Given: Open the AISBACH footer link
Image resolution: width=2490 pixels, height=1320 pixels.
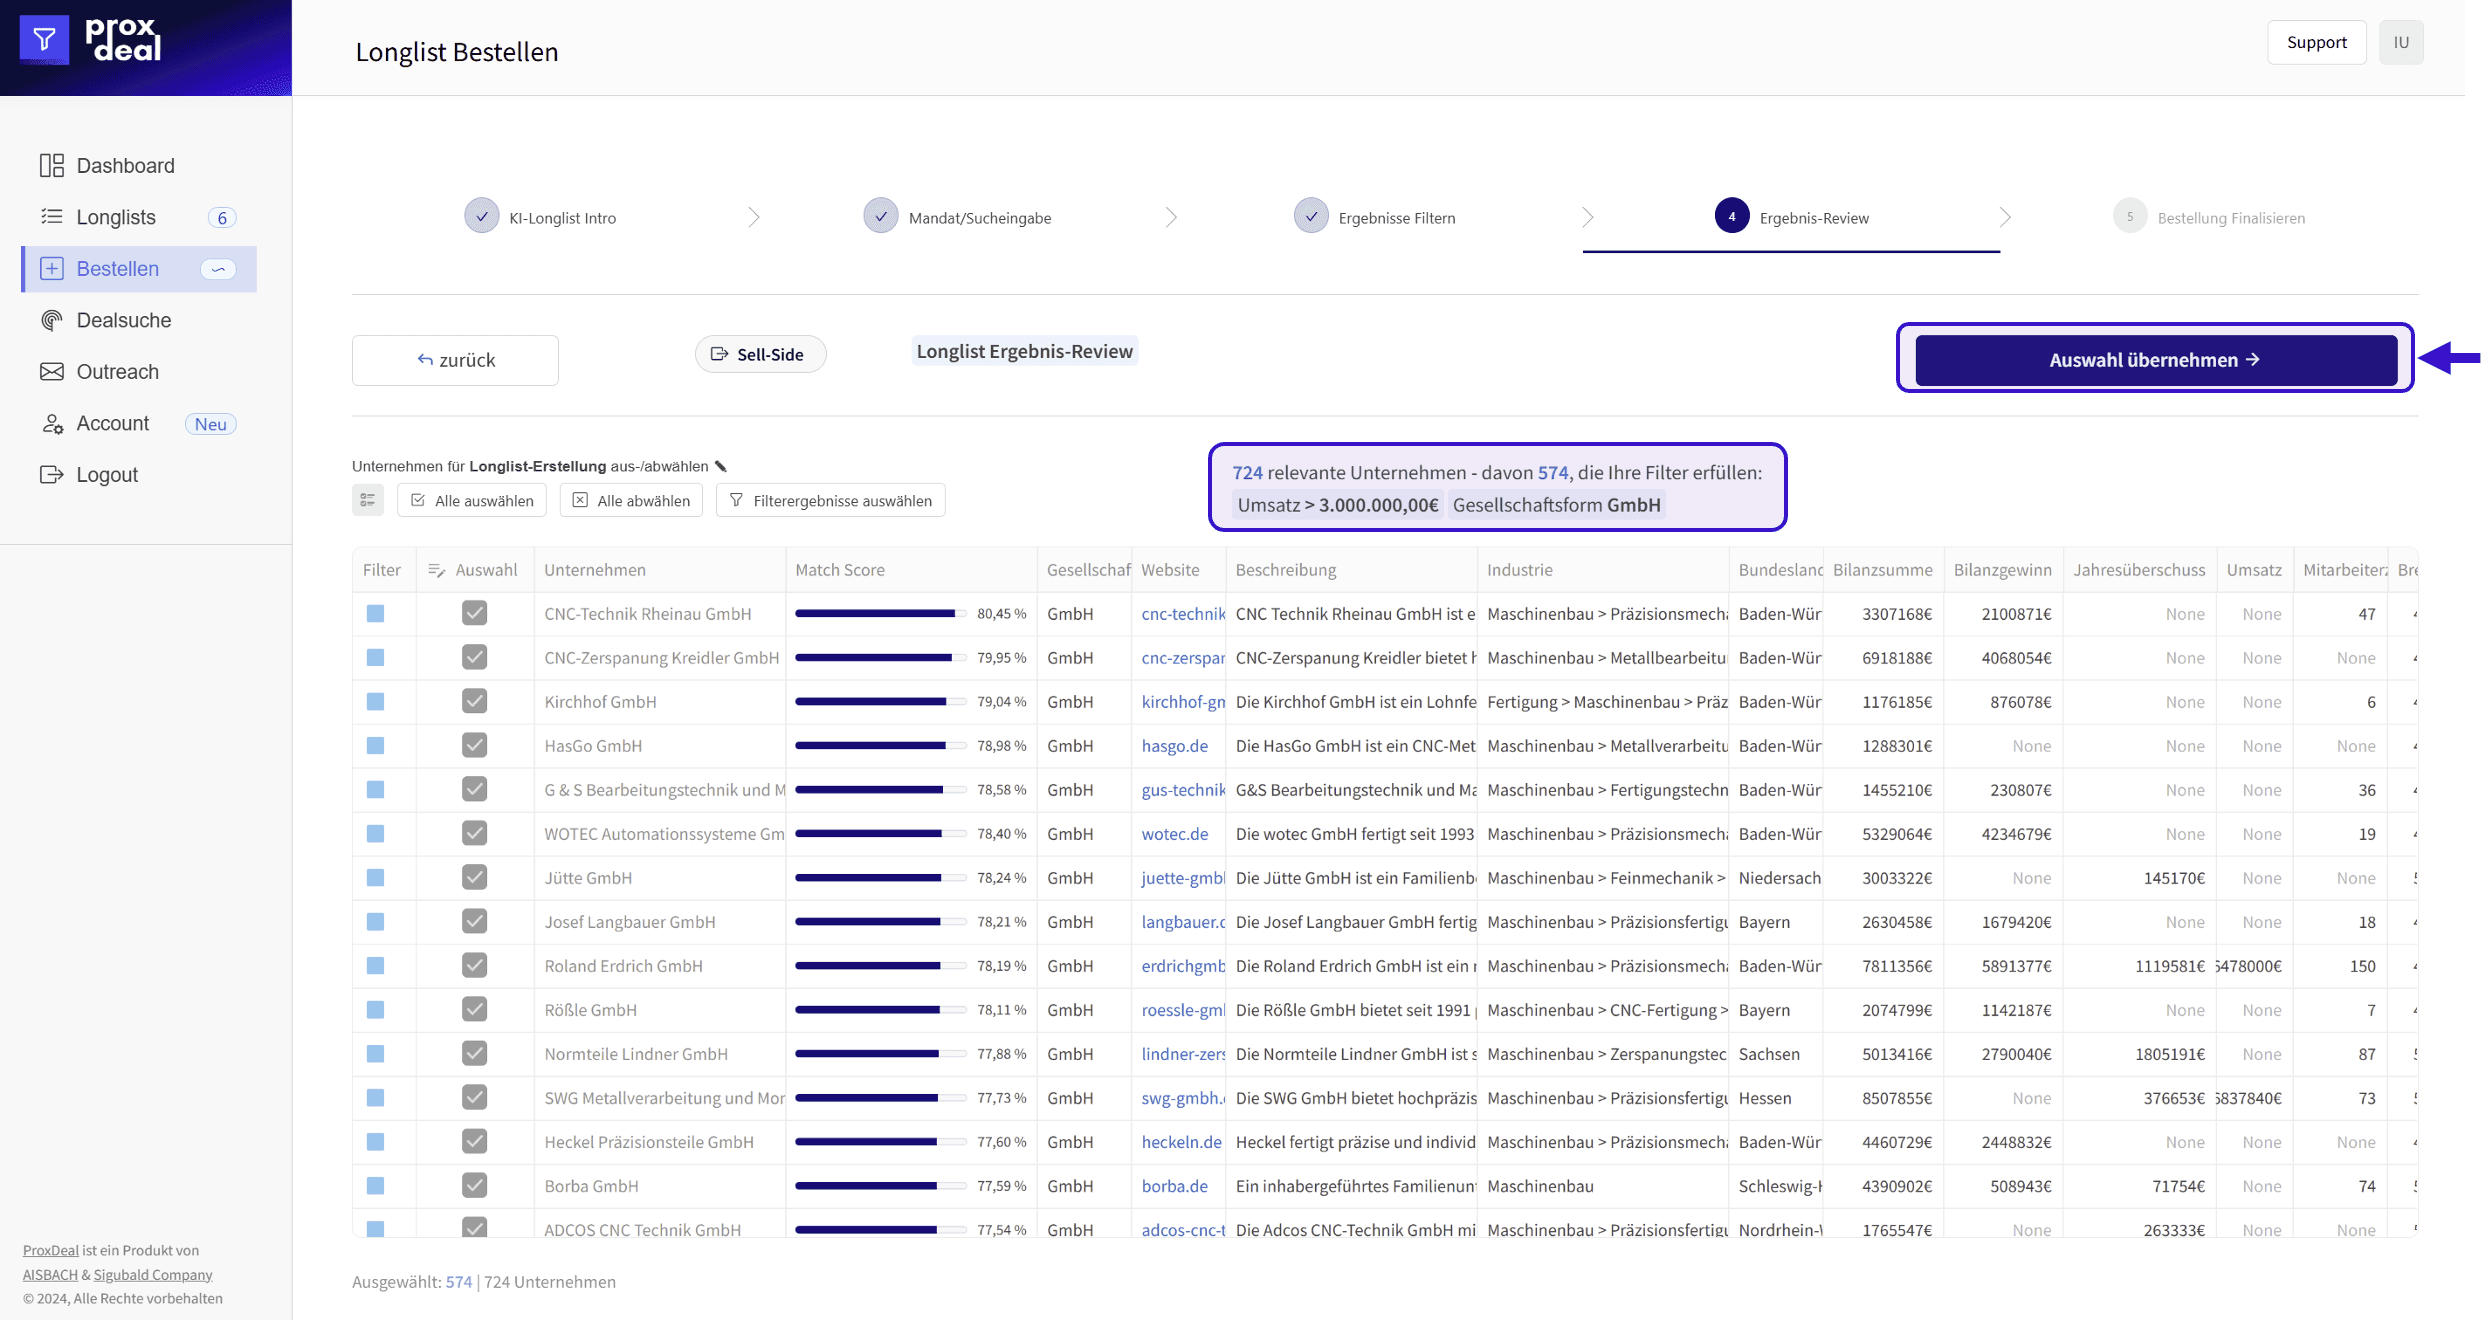Looking at the screenshot, I should pyautogui.click(x=50, y=1274).
